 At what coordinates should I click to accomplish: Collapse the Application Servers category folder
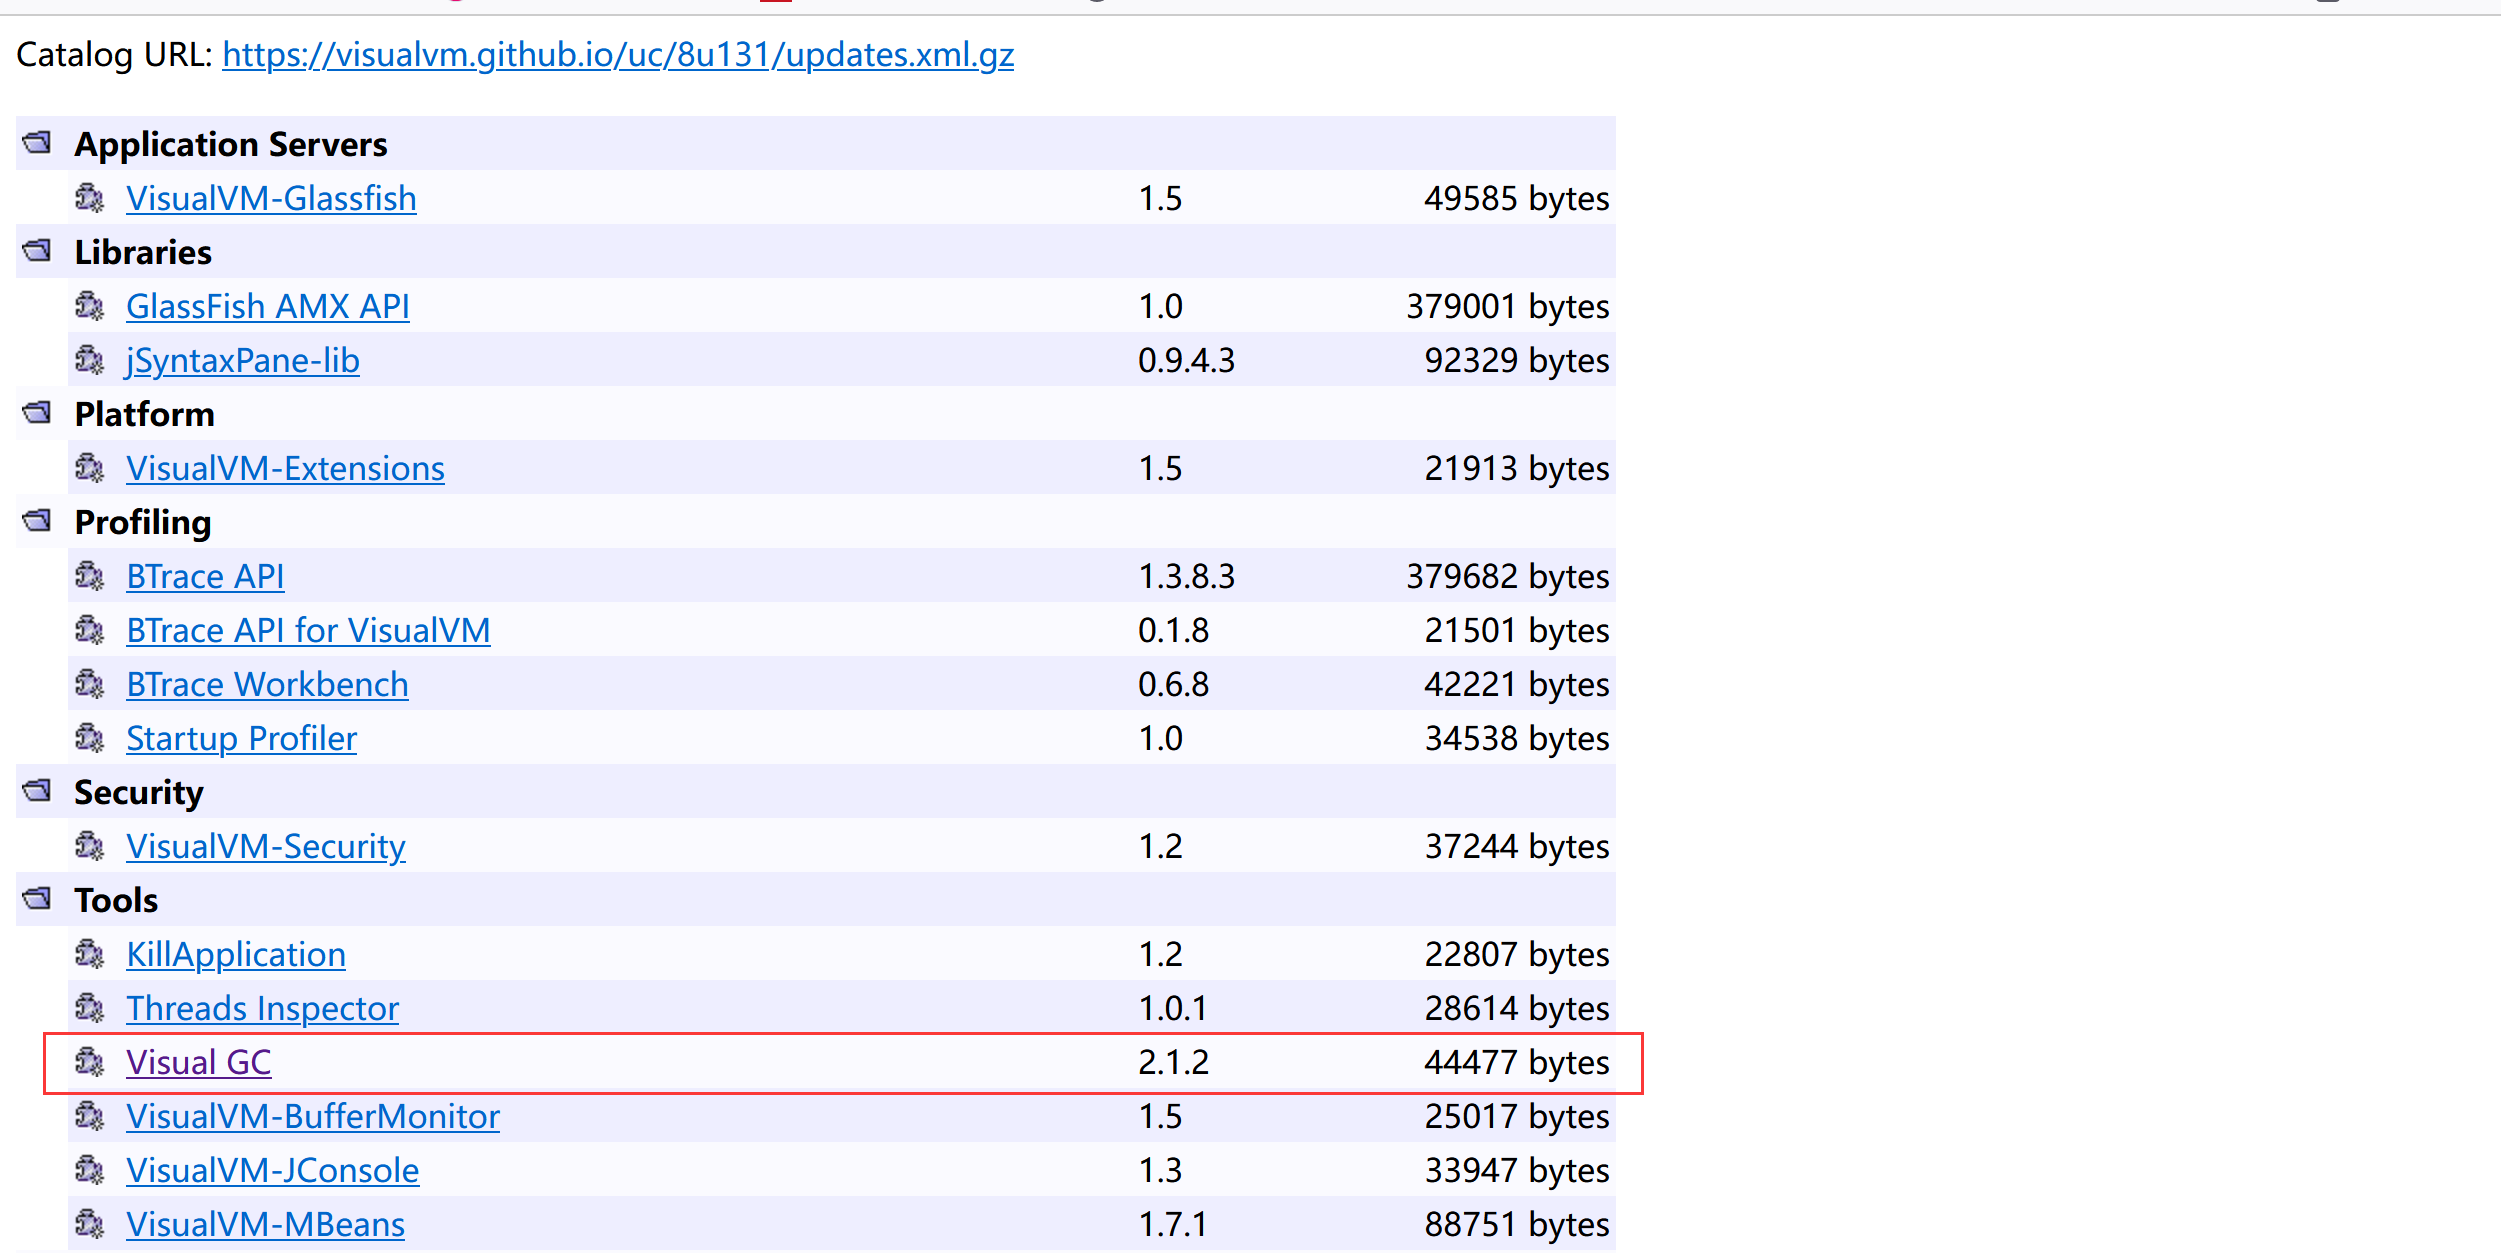[x=37, y=143]
